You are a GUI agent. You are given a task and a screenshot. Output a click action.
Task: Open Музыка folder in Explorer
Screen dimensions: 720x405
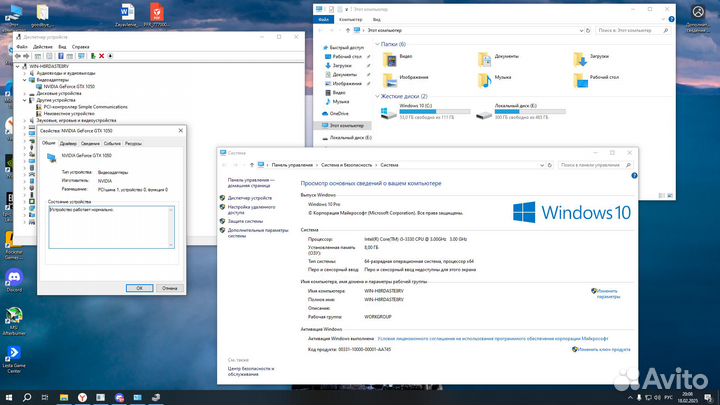[495, 80]
